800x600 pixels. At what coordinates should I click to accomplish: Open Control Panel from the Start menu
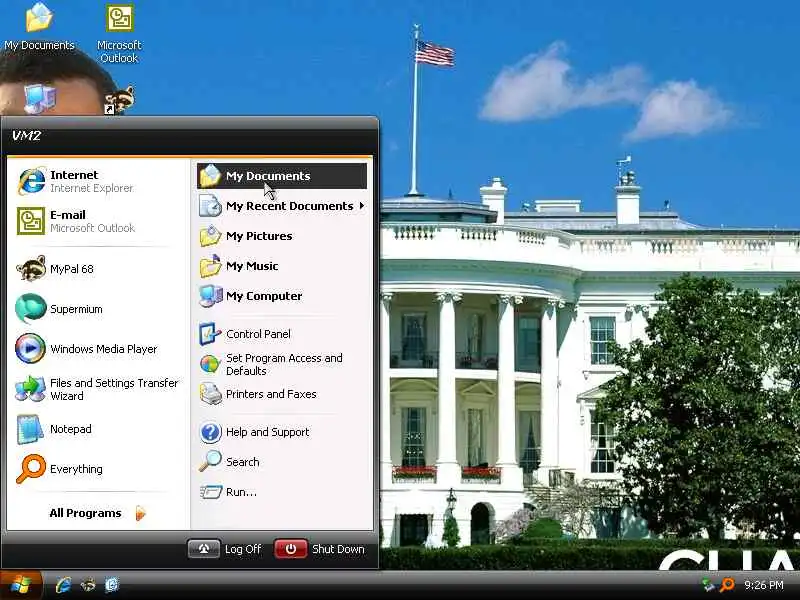(282, 334)
